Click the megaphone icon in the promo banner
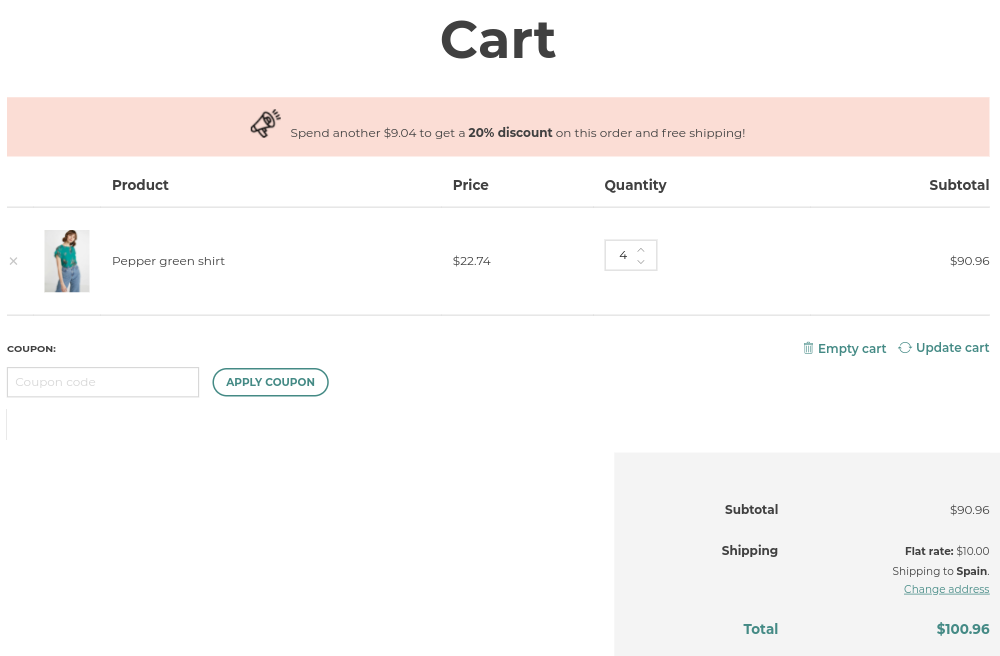 [265, 124]
